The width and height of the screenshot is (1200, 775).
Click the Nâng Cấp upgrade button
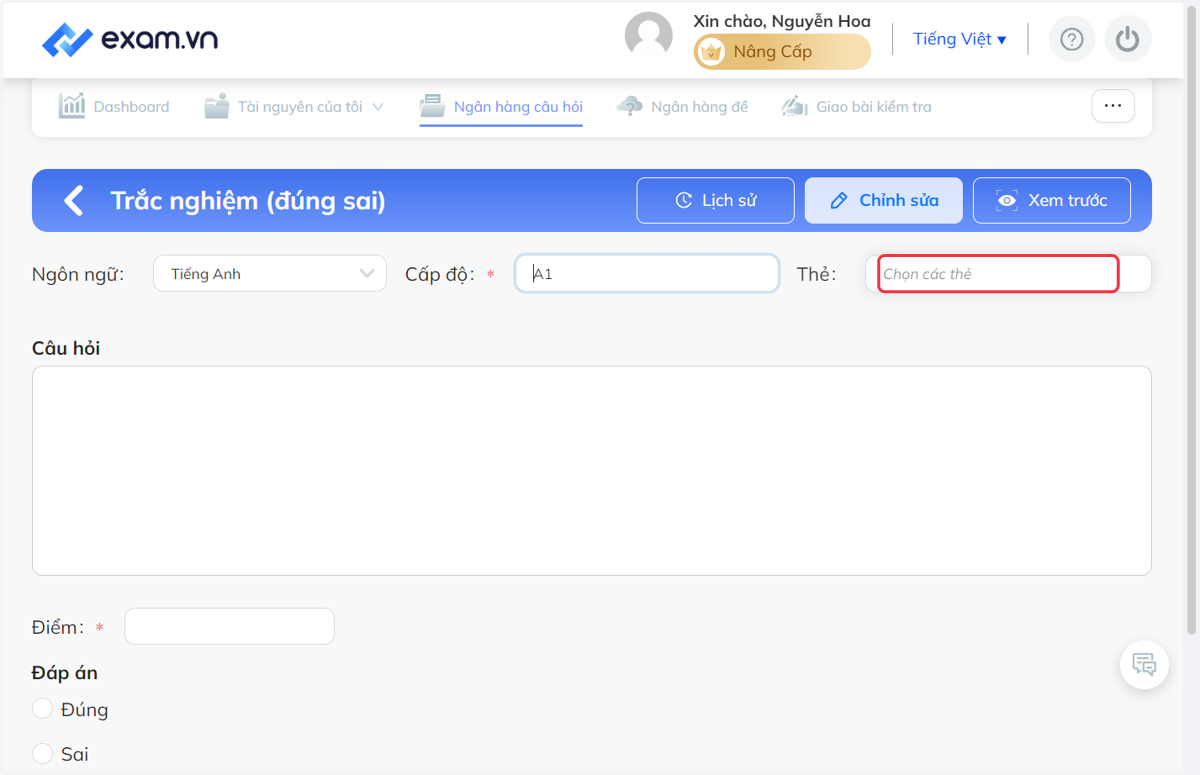[x=782, y=52]
